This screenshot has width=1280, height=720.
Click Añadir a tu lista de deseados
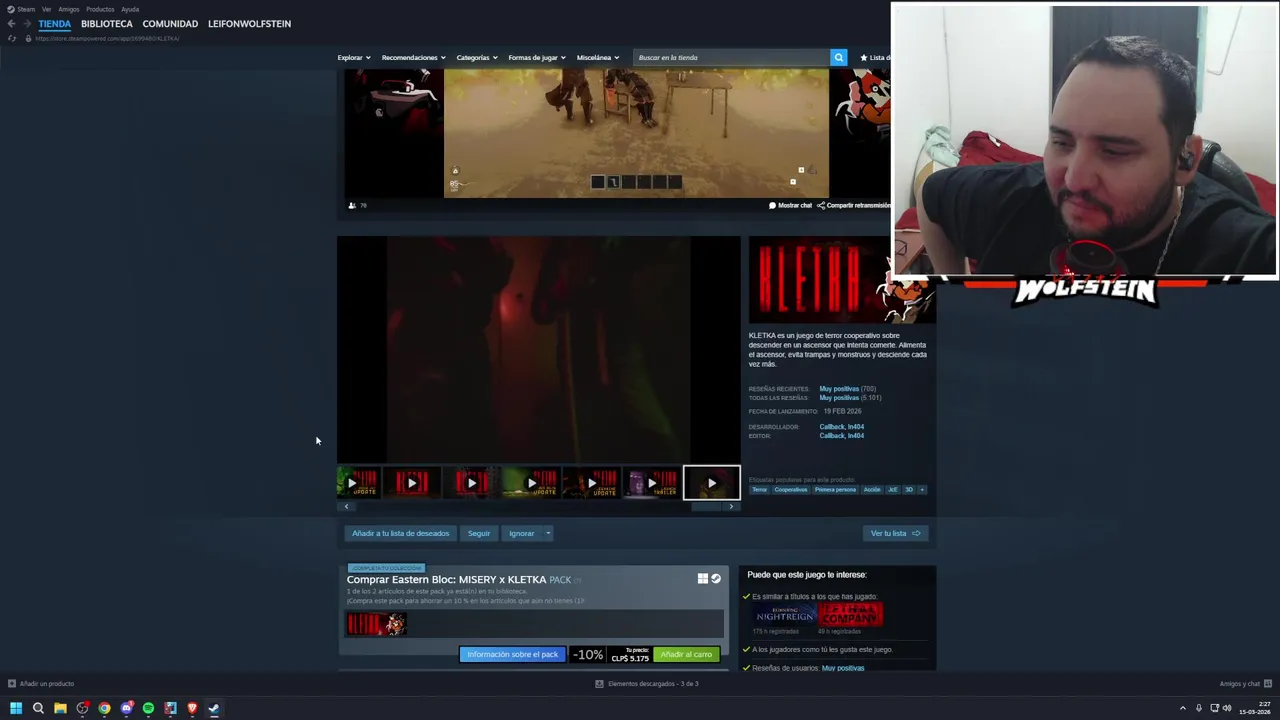coord(400,533)
